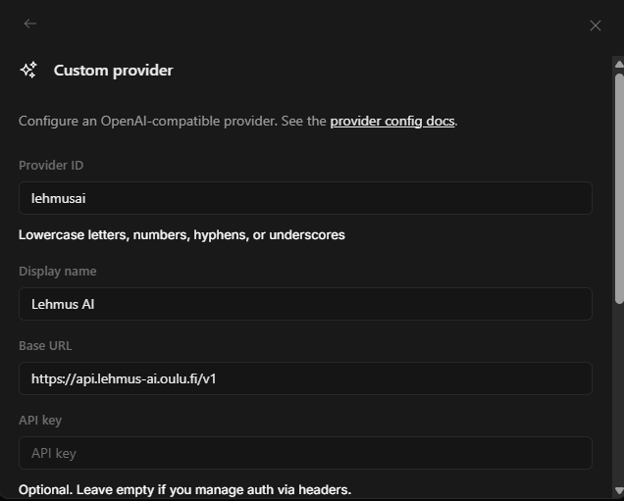Go back using the left arrow icon
This screenshot has height=501, width=624.
pos(30,24)
